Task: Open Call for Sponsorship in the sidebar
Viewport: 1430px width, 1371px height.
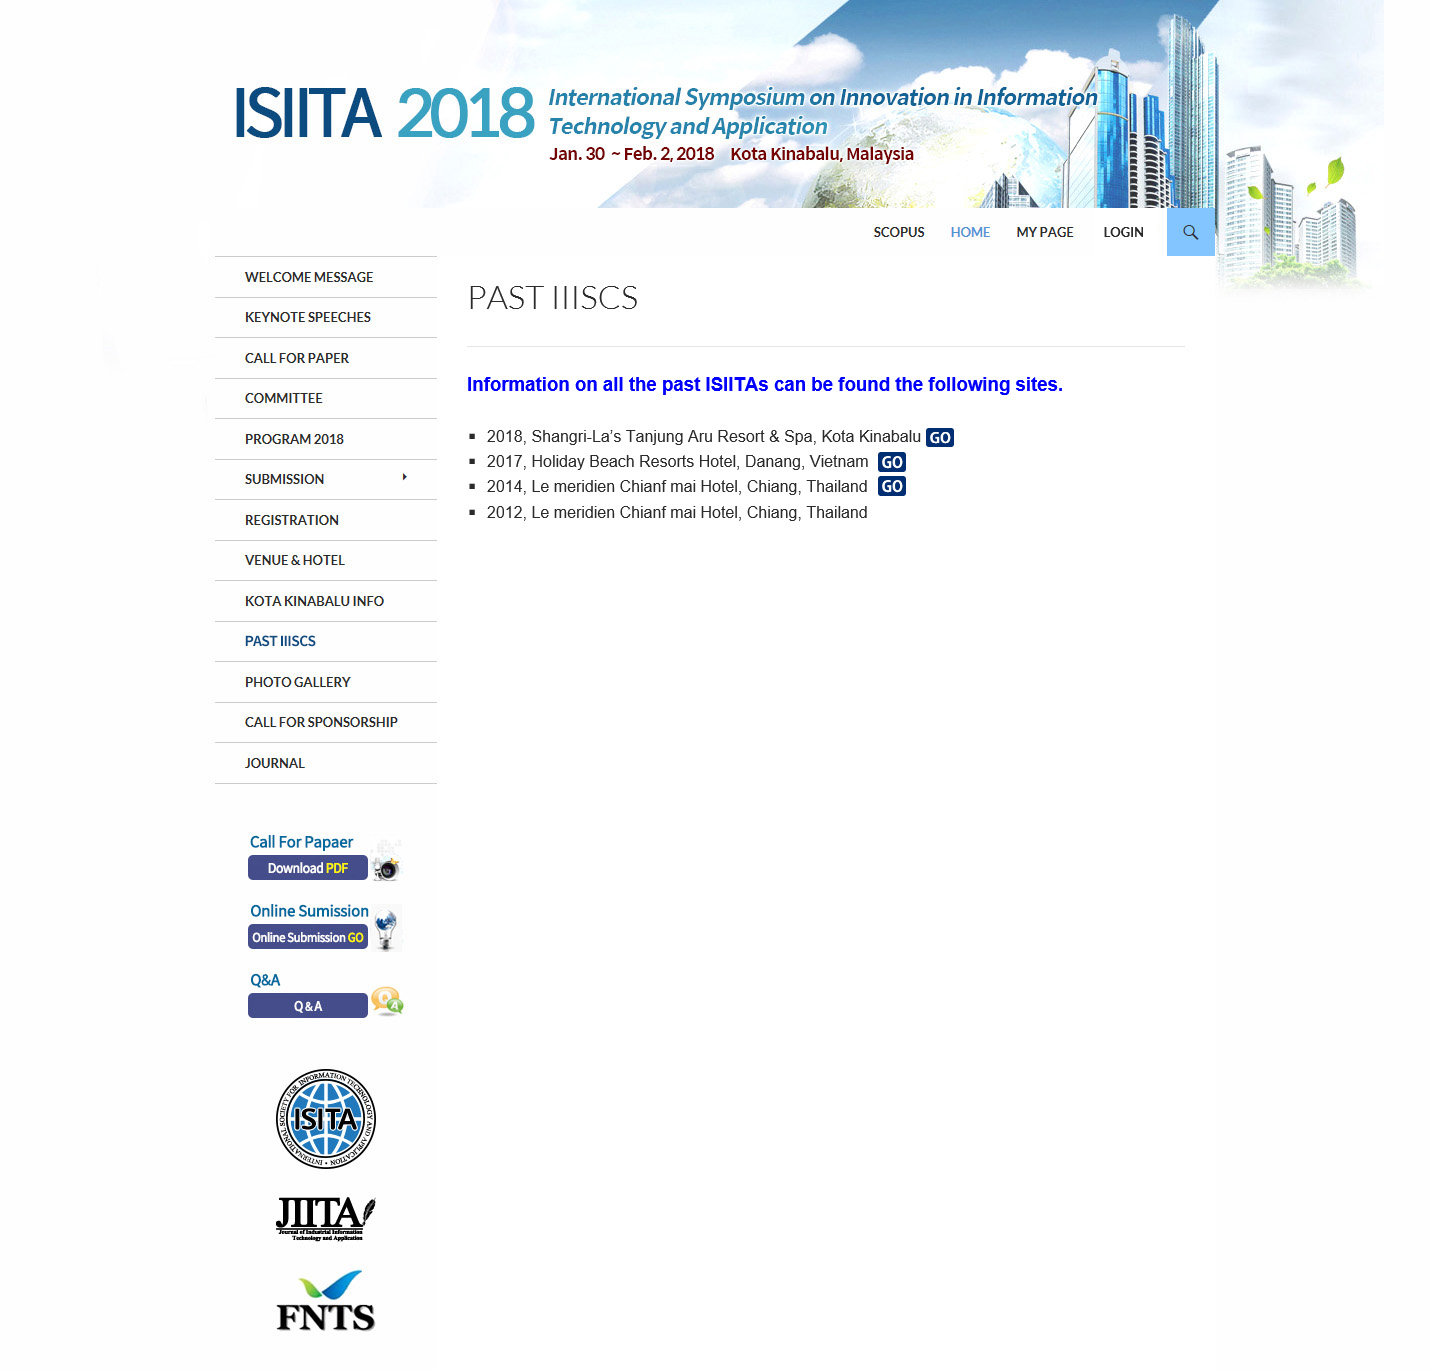Action: coord(326,722)
